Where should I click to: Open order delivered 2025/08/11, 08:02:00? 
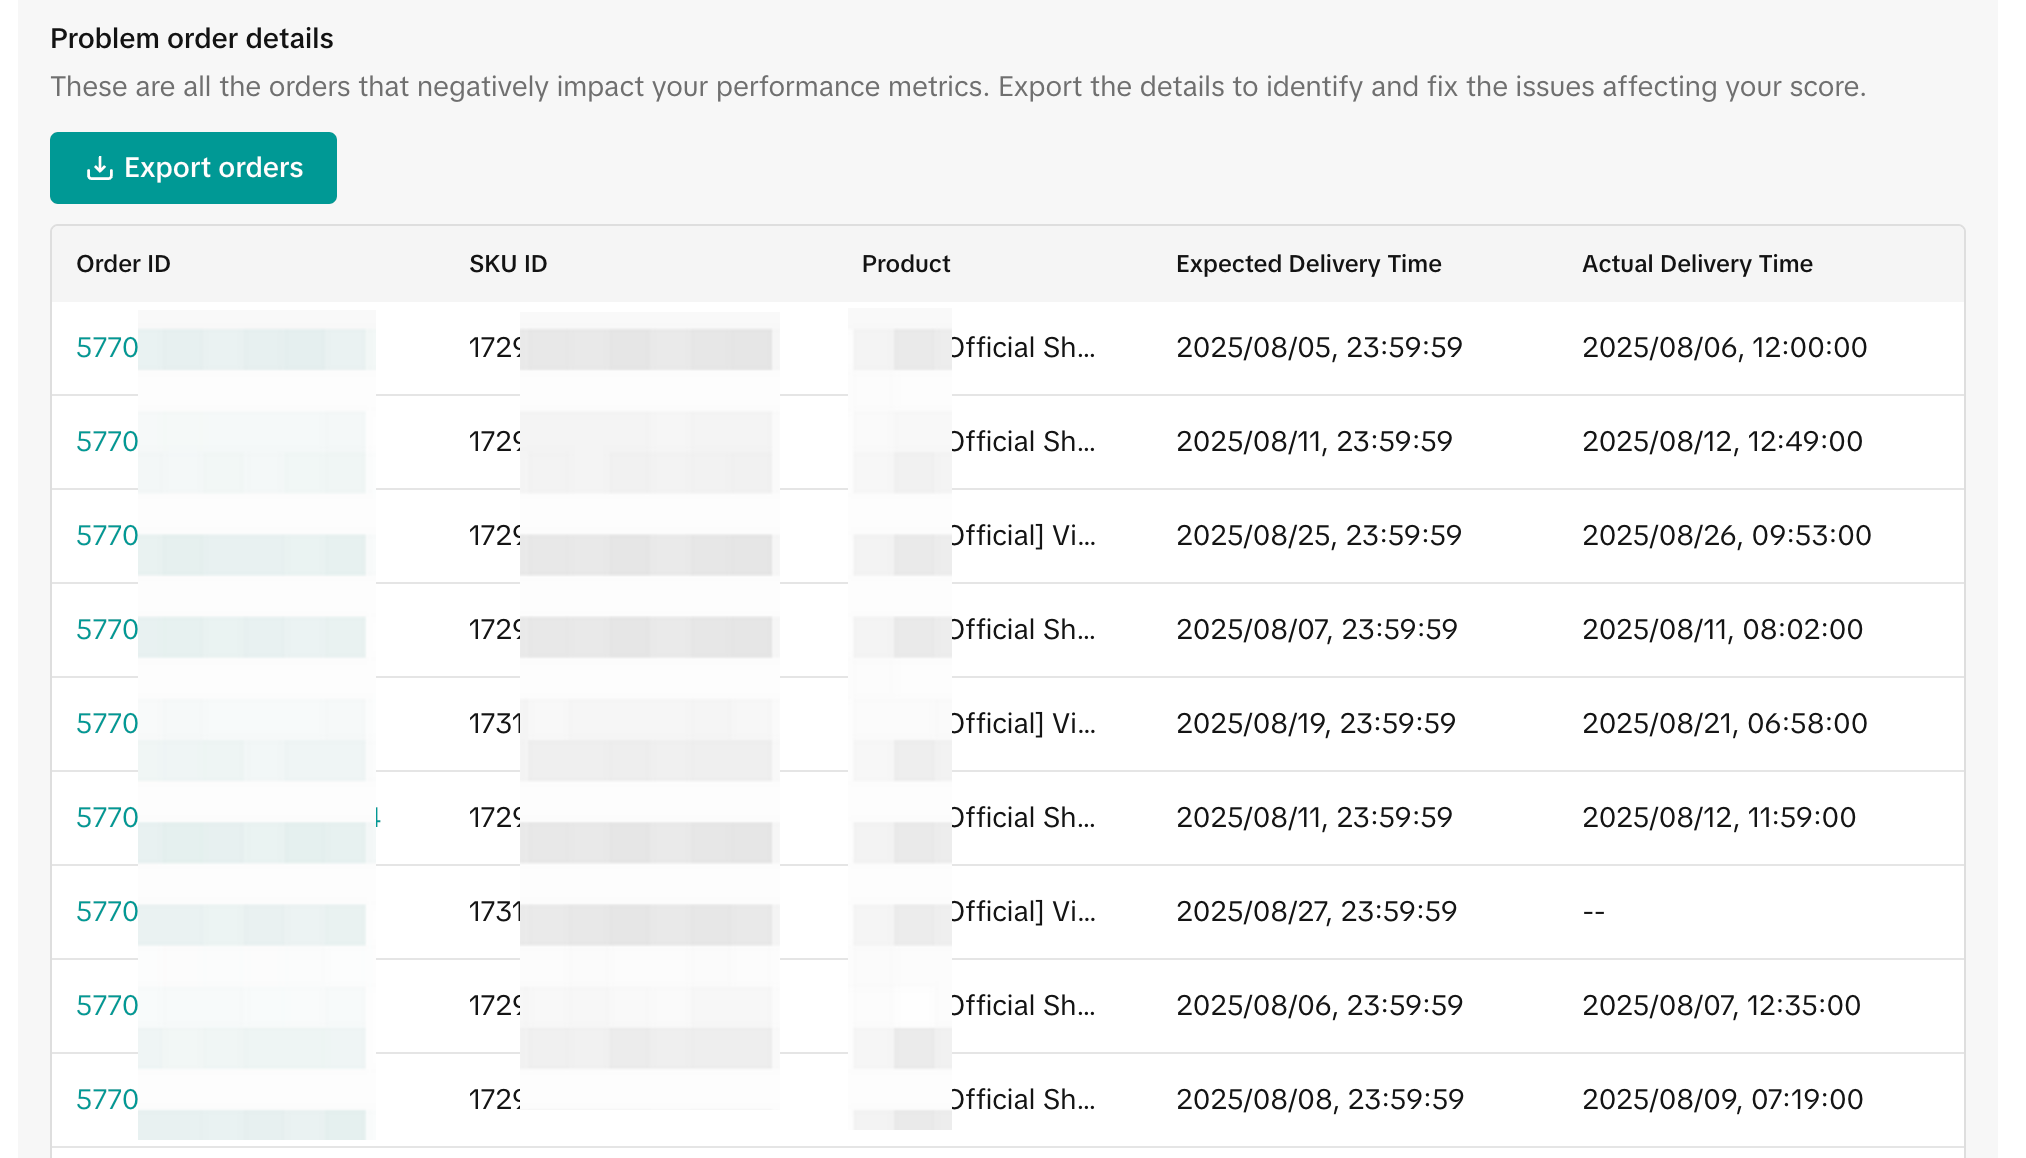(108, 630)
